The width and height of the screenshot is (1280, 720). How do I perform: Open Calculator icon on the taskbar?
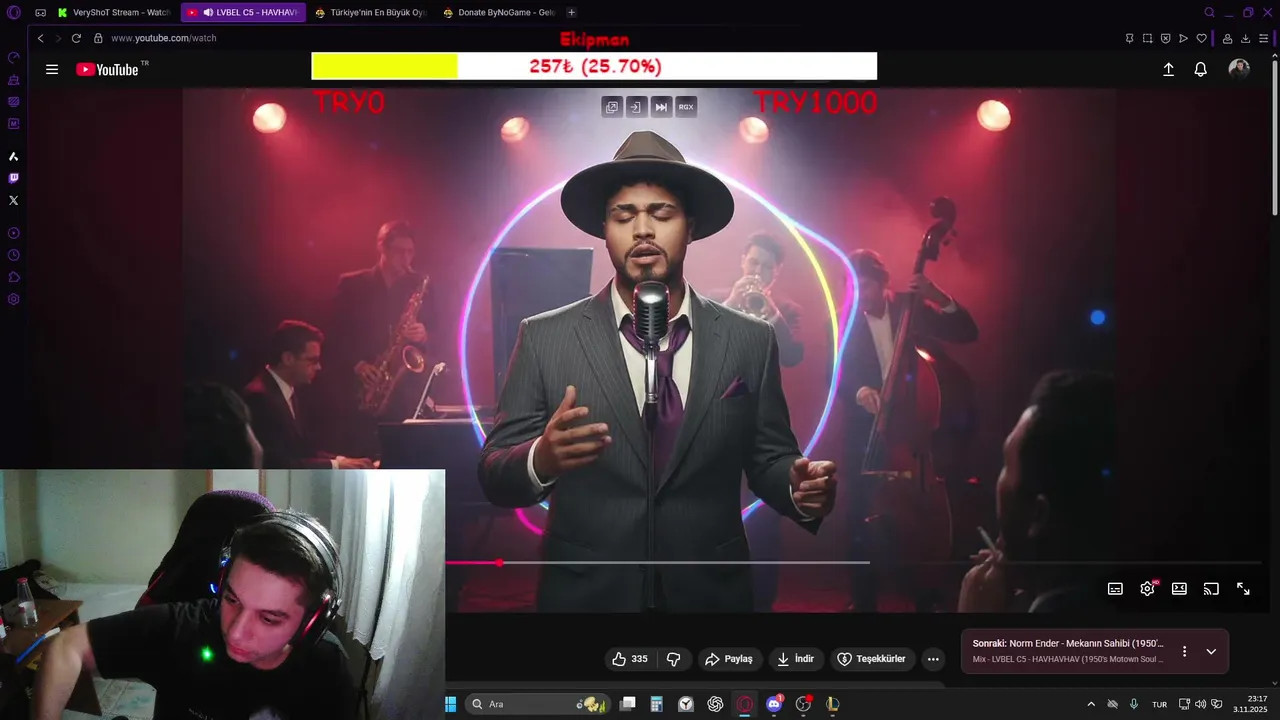point(656,704)
